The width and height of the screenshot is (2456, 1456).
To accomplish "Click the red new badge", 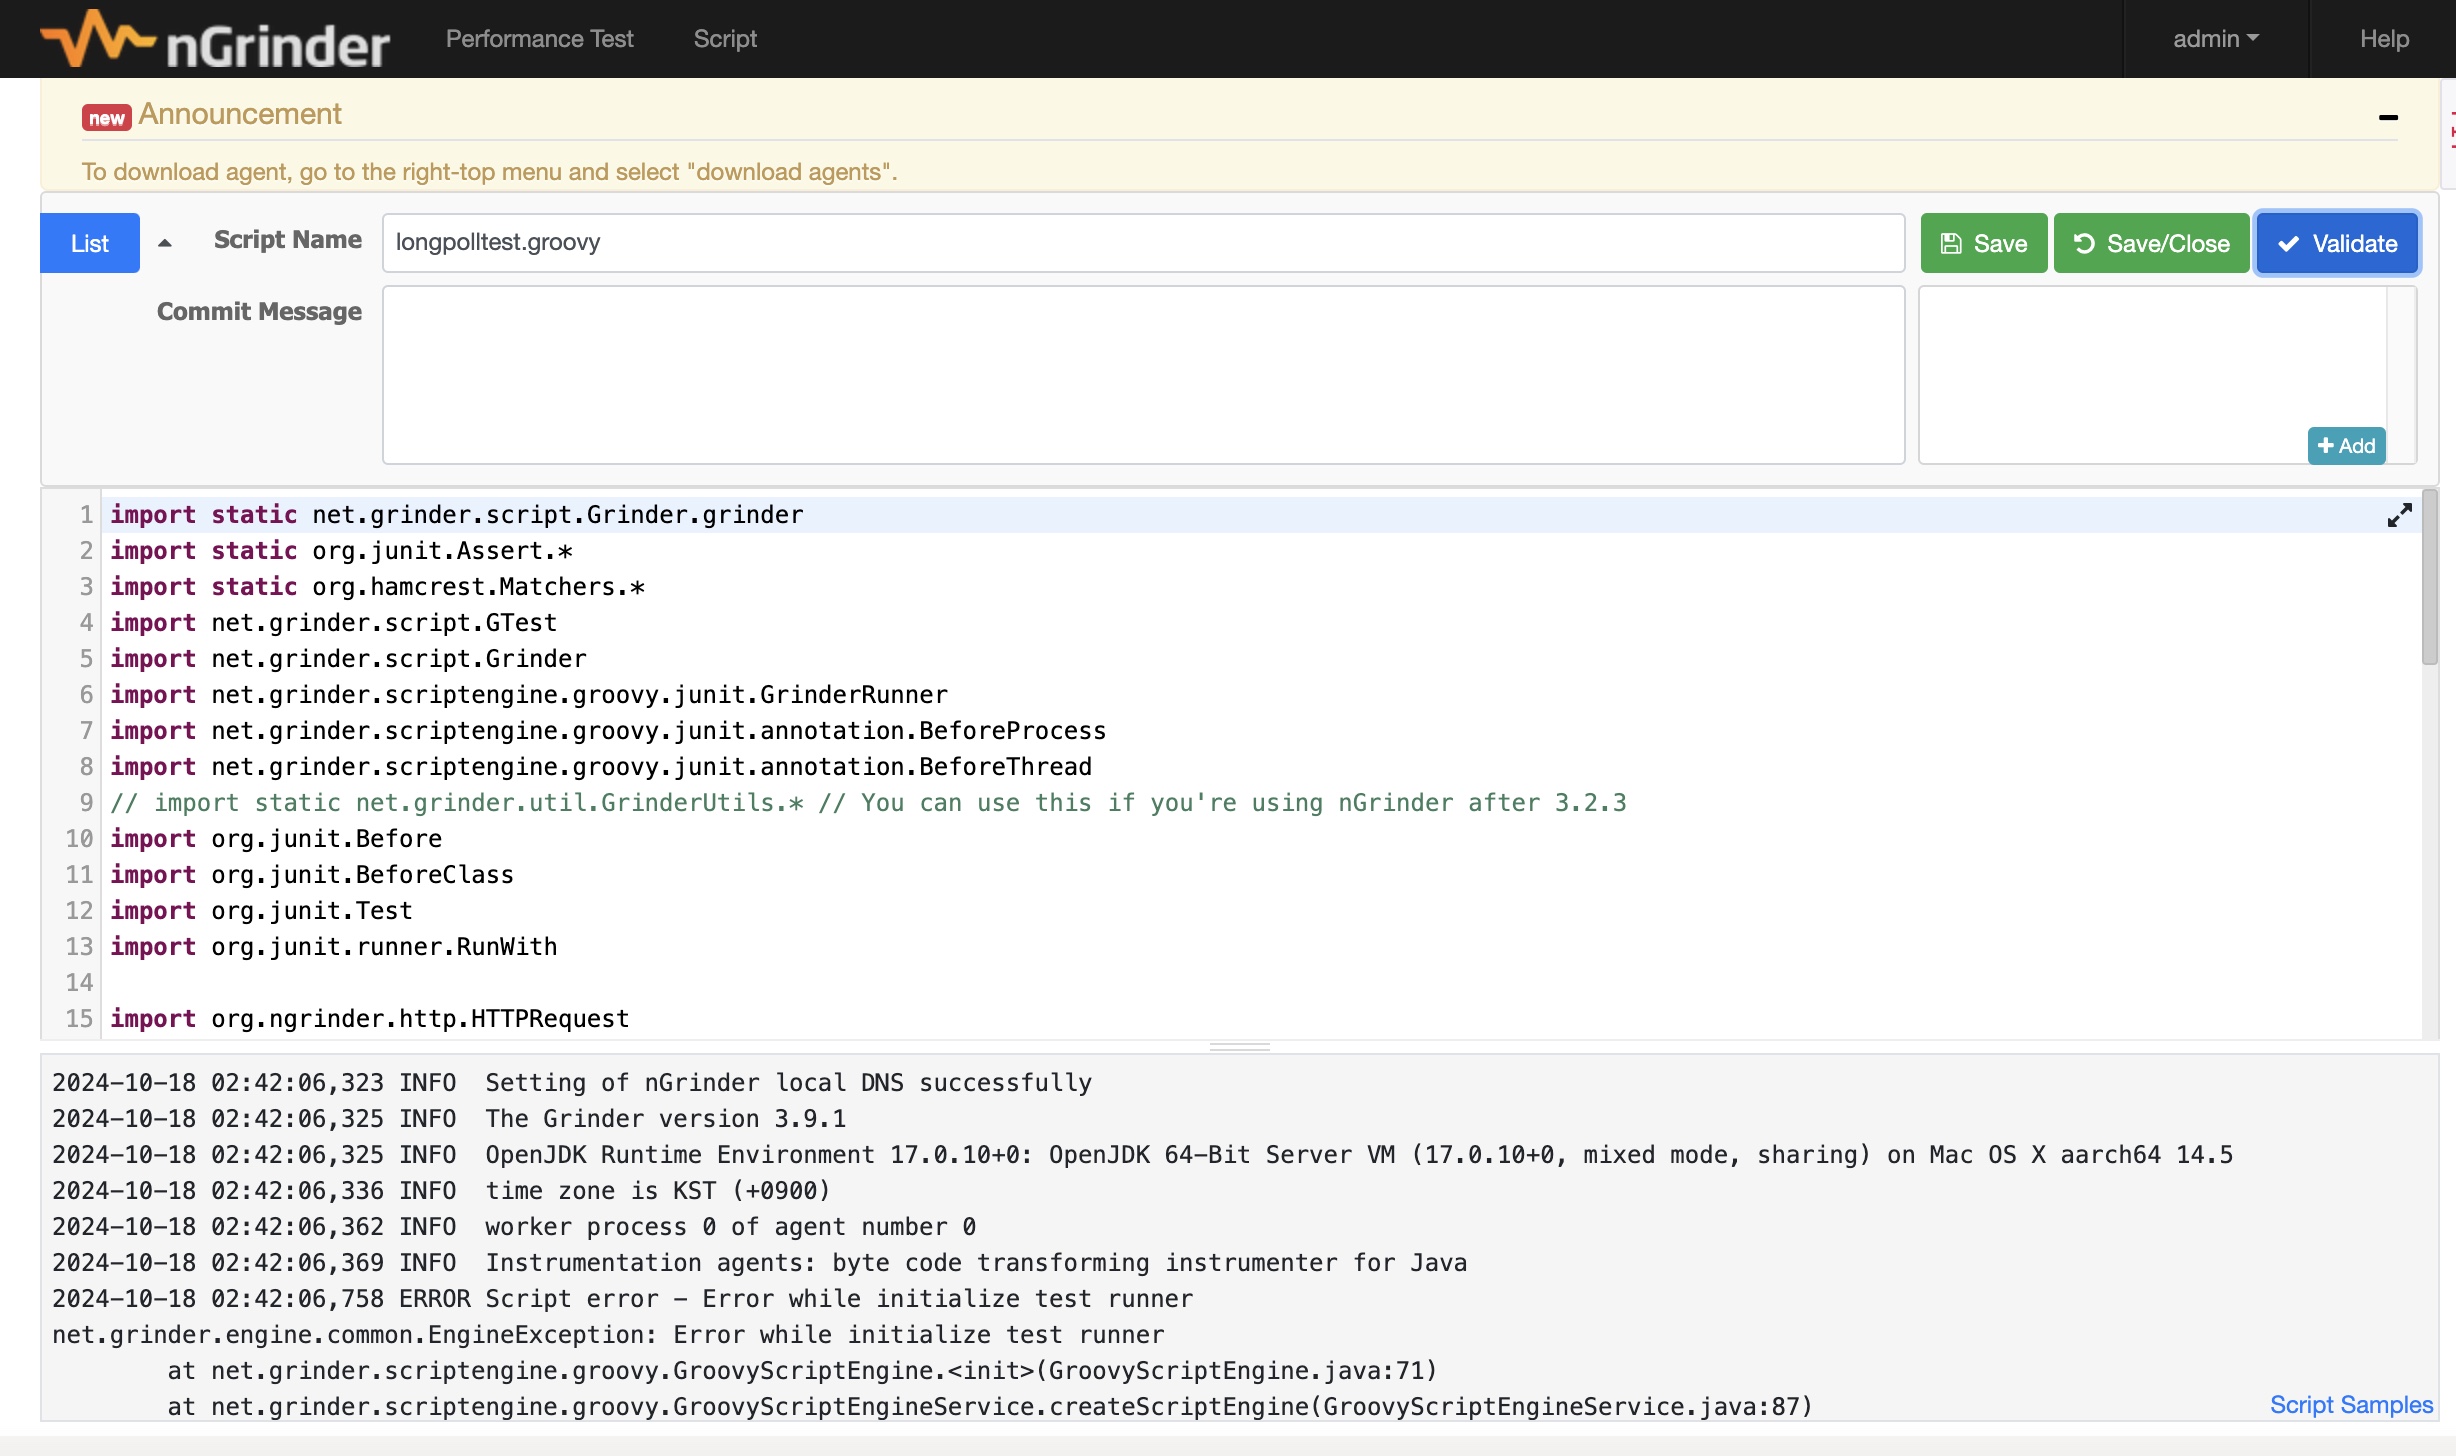I will 106,118.
